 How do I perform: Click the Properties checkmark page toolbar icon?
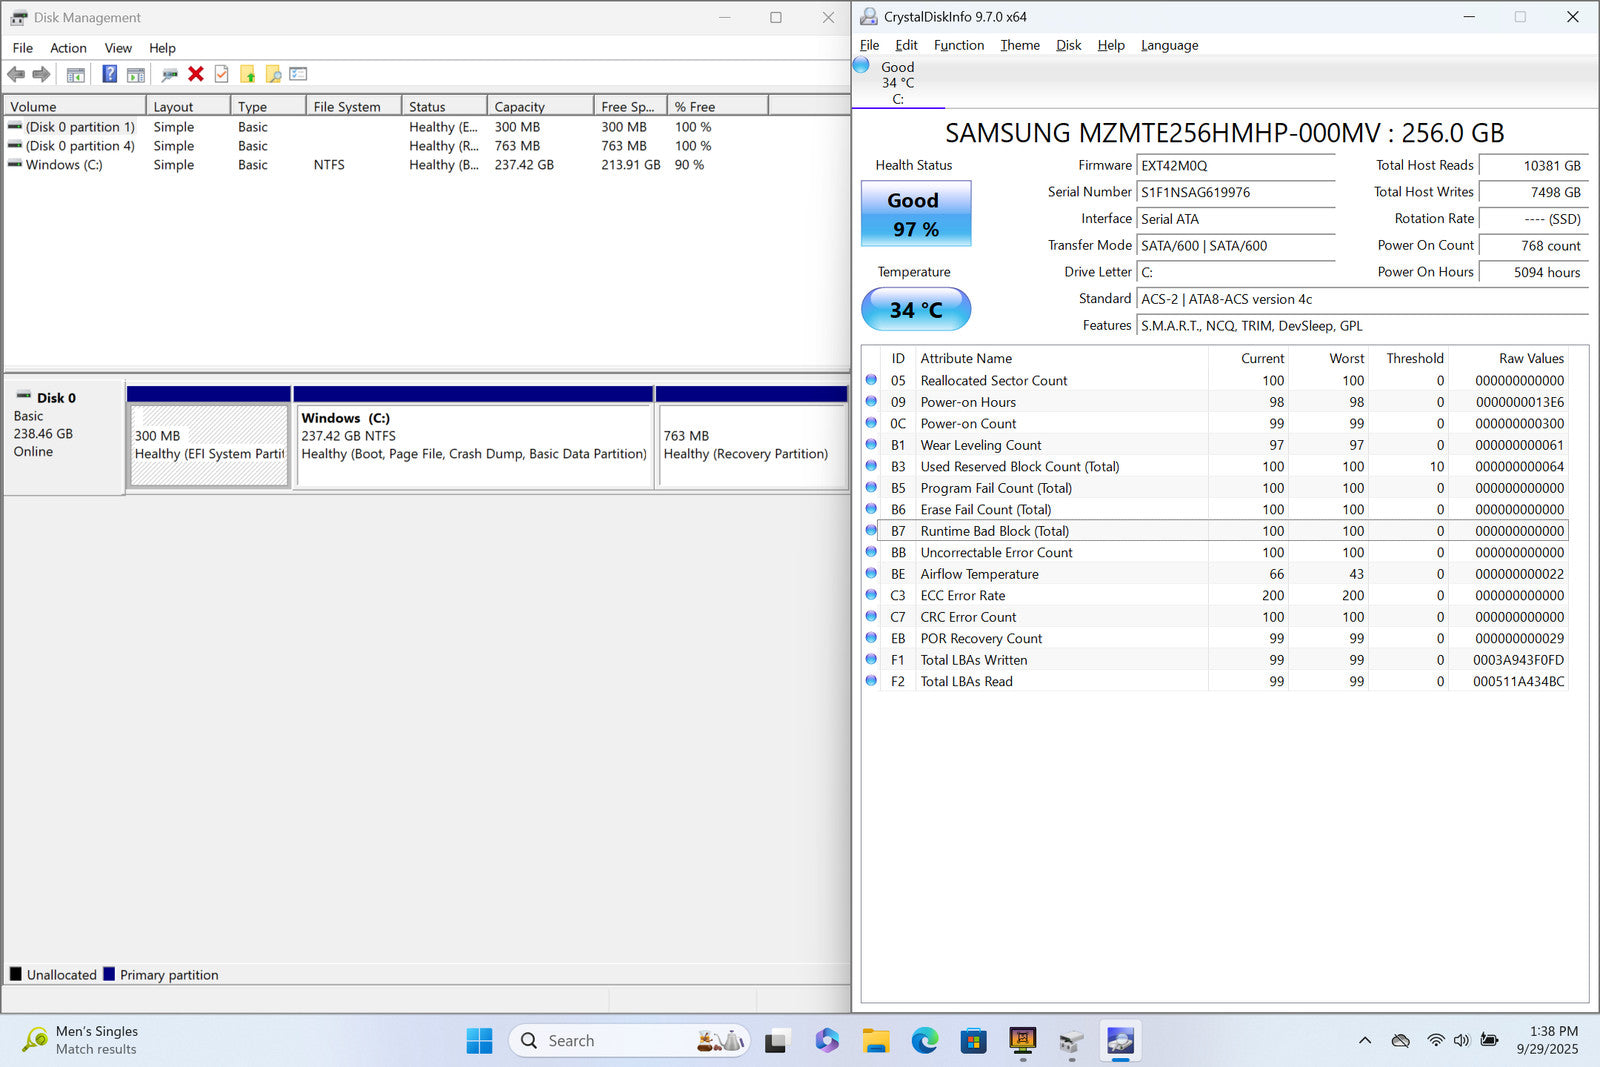(221, 74)
